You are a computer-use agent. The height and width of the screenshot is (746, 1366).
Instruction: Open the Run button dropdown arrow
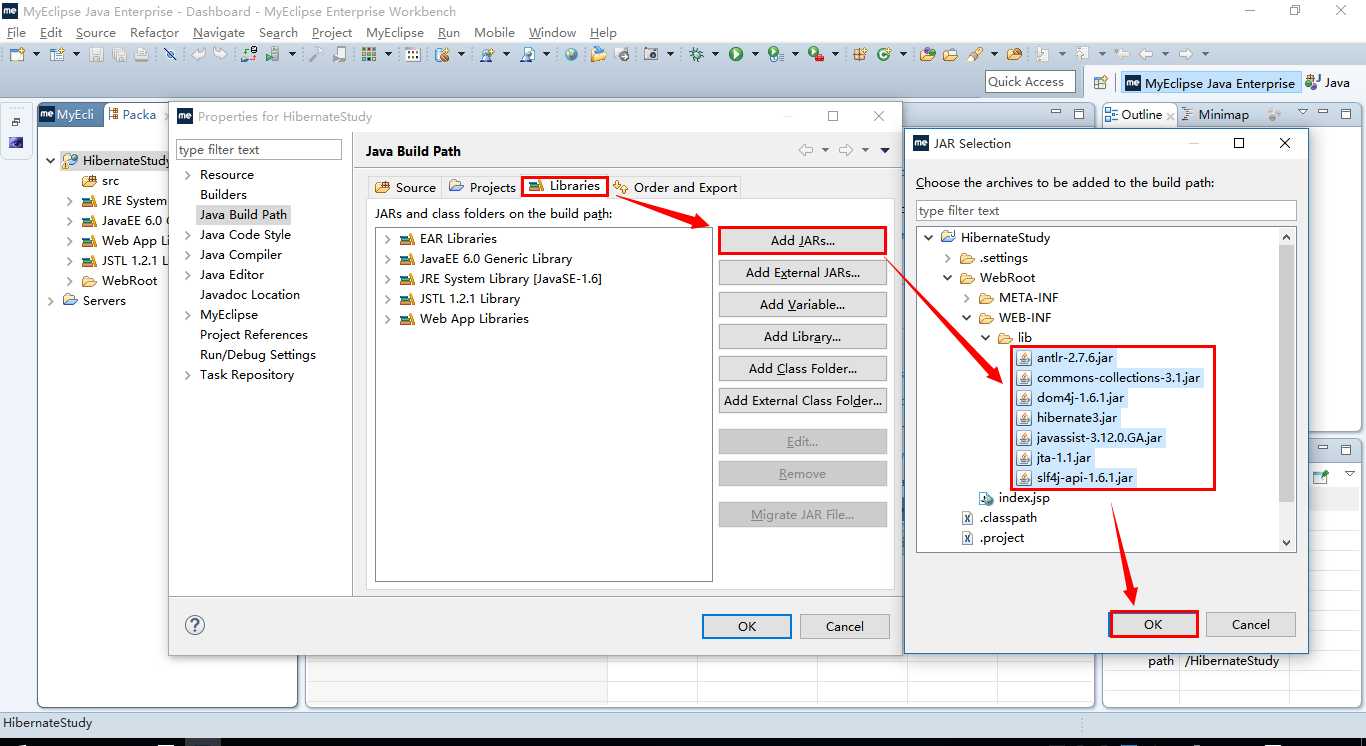[755, 54]
